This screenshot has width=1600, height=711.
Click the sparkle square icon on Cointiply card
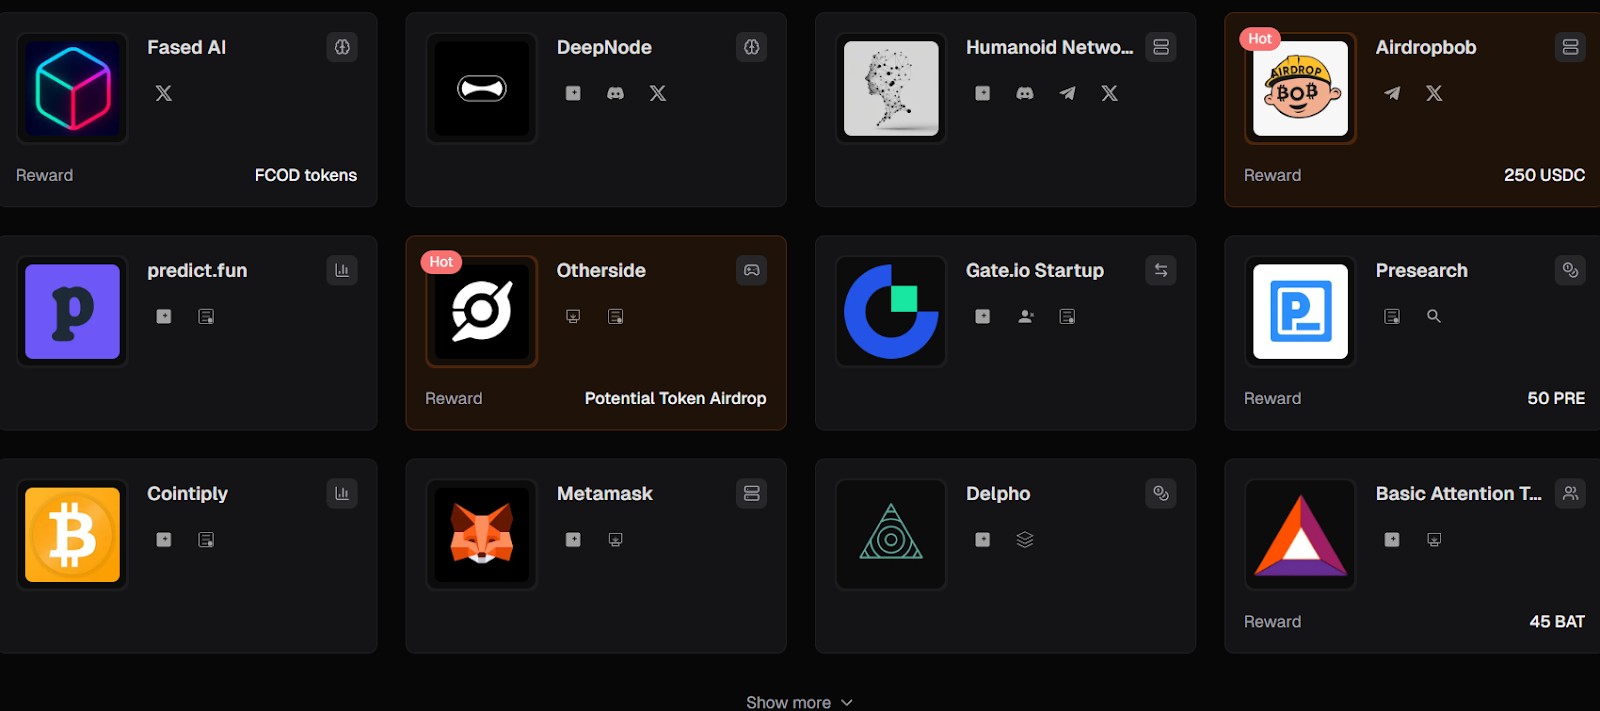[164, 539]
